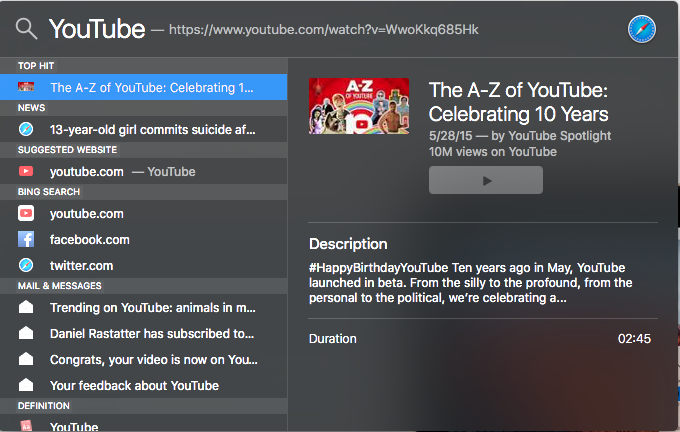680x432 pixels.
Task: Click the YouTube text in search field
Action: point(97,29)
